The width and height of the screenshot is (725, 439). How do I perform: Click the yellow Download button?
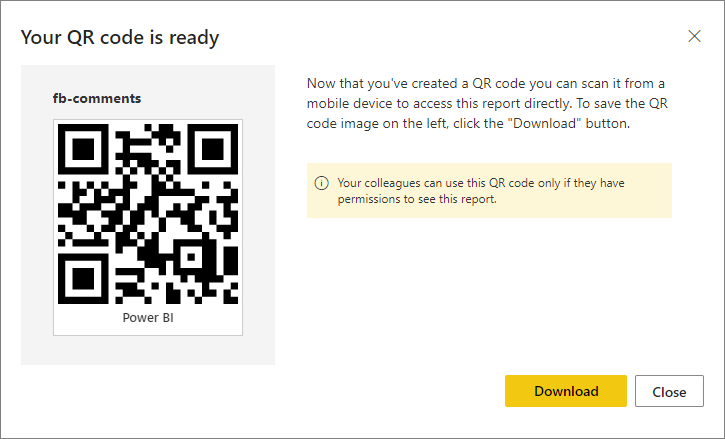(565, 391)
